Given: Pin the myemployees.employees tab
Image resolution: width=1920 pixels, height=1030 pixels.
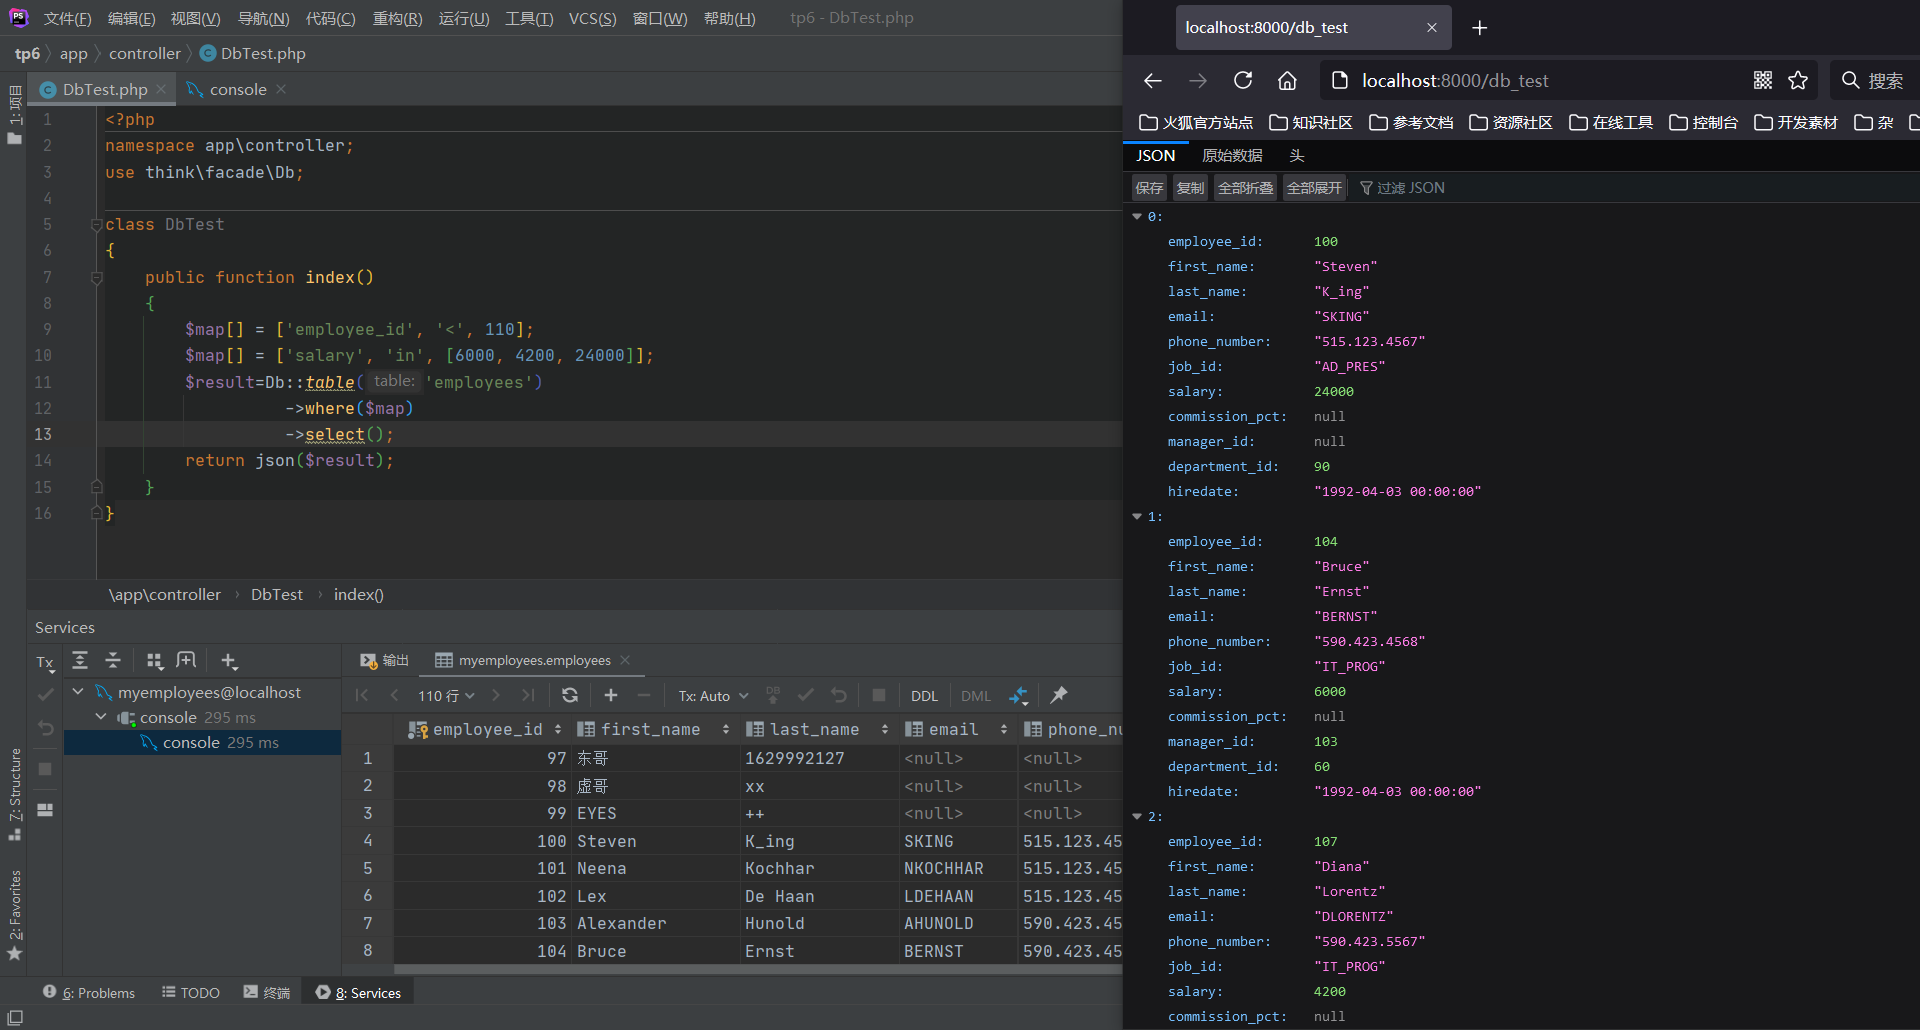Looking at the screenshot, I should point(1059,695).
